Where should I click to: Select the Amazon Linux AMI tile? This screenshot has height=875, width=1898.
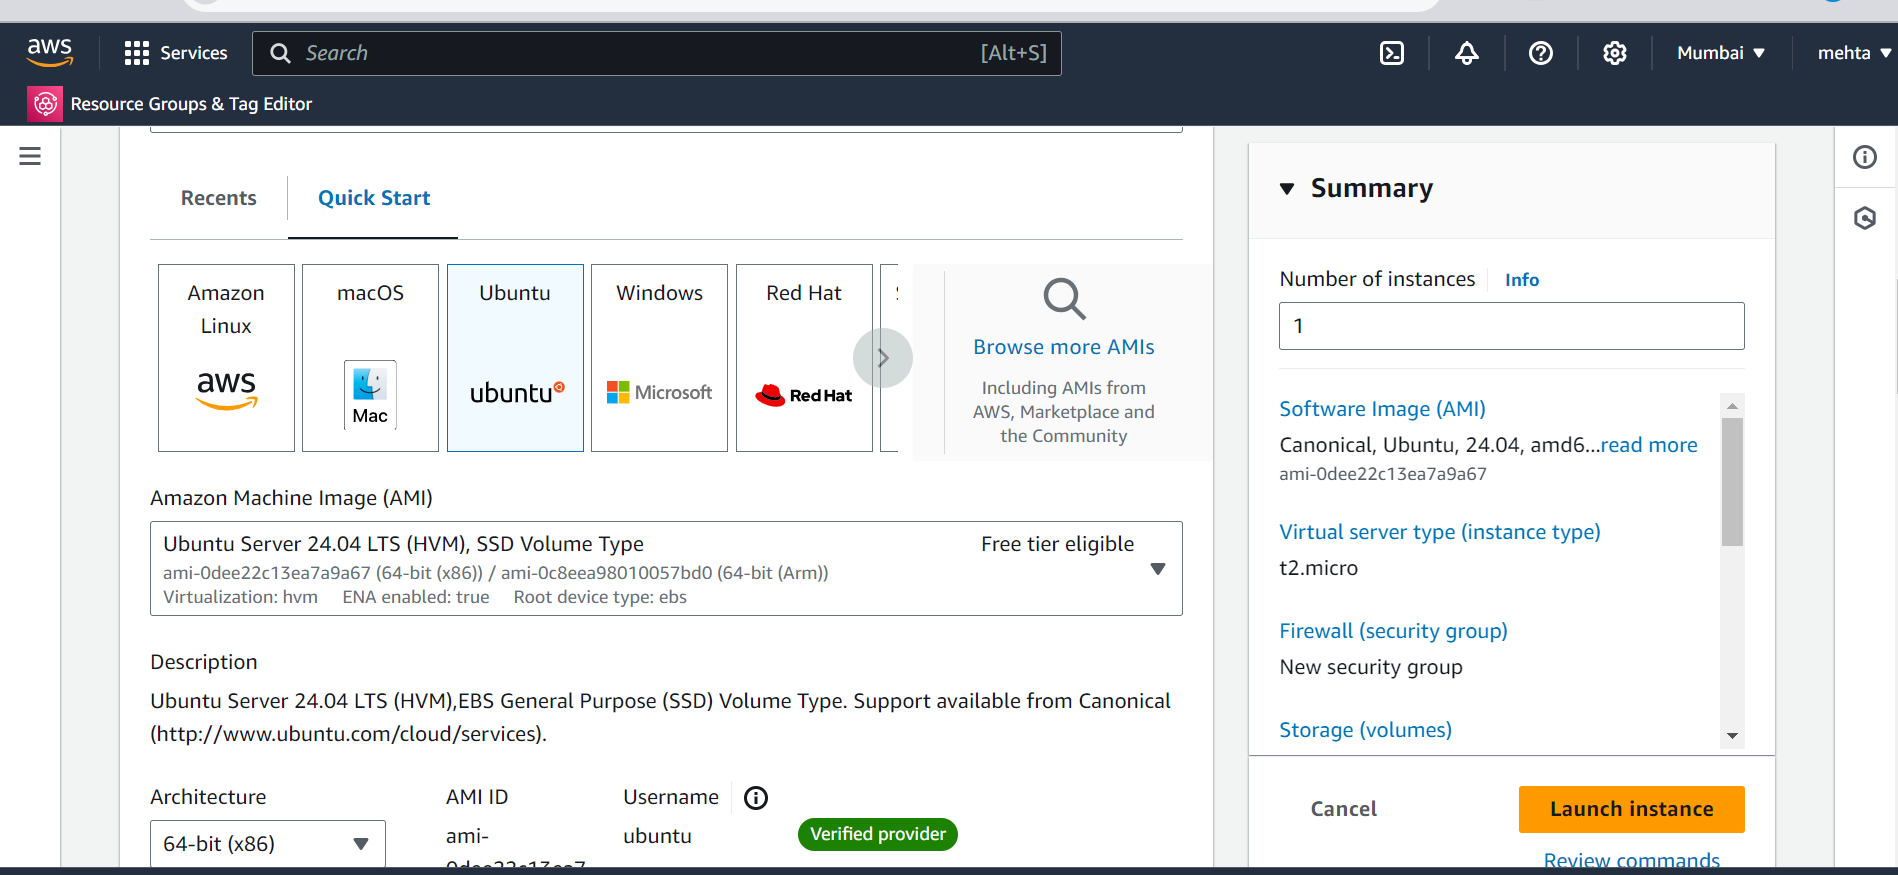226,358
